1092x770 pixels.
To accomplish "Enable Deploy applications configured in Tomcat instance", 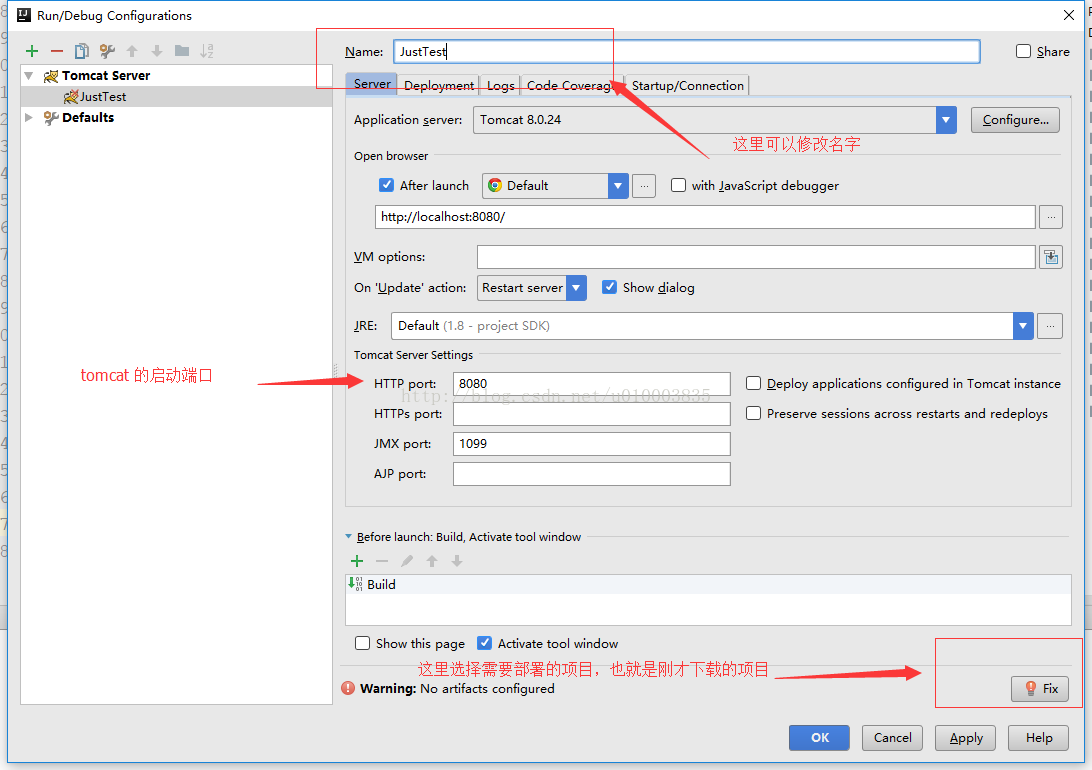I will 754,384.
